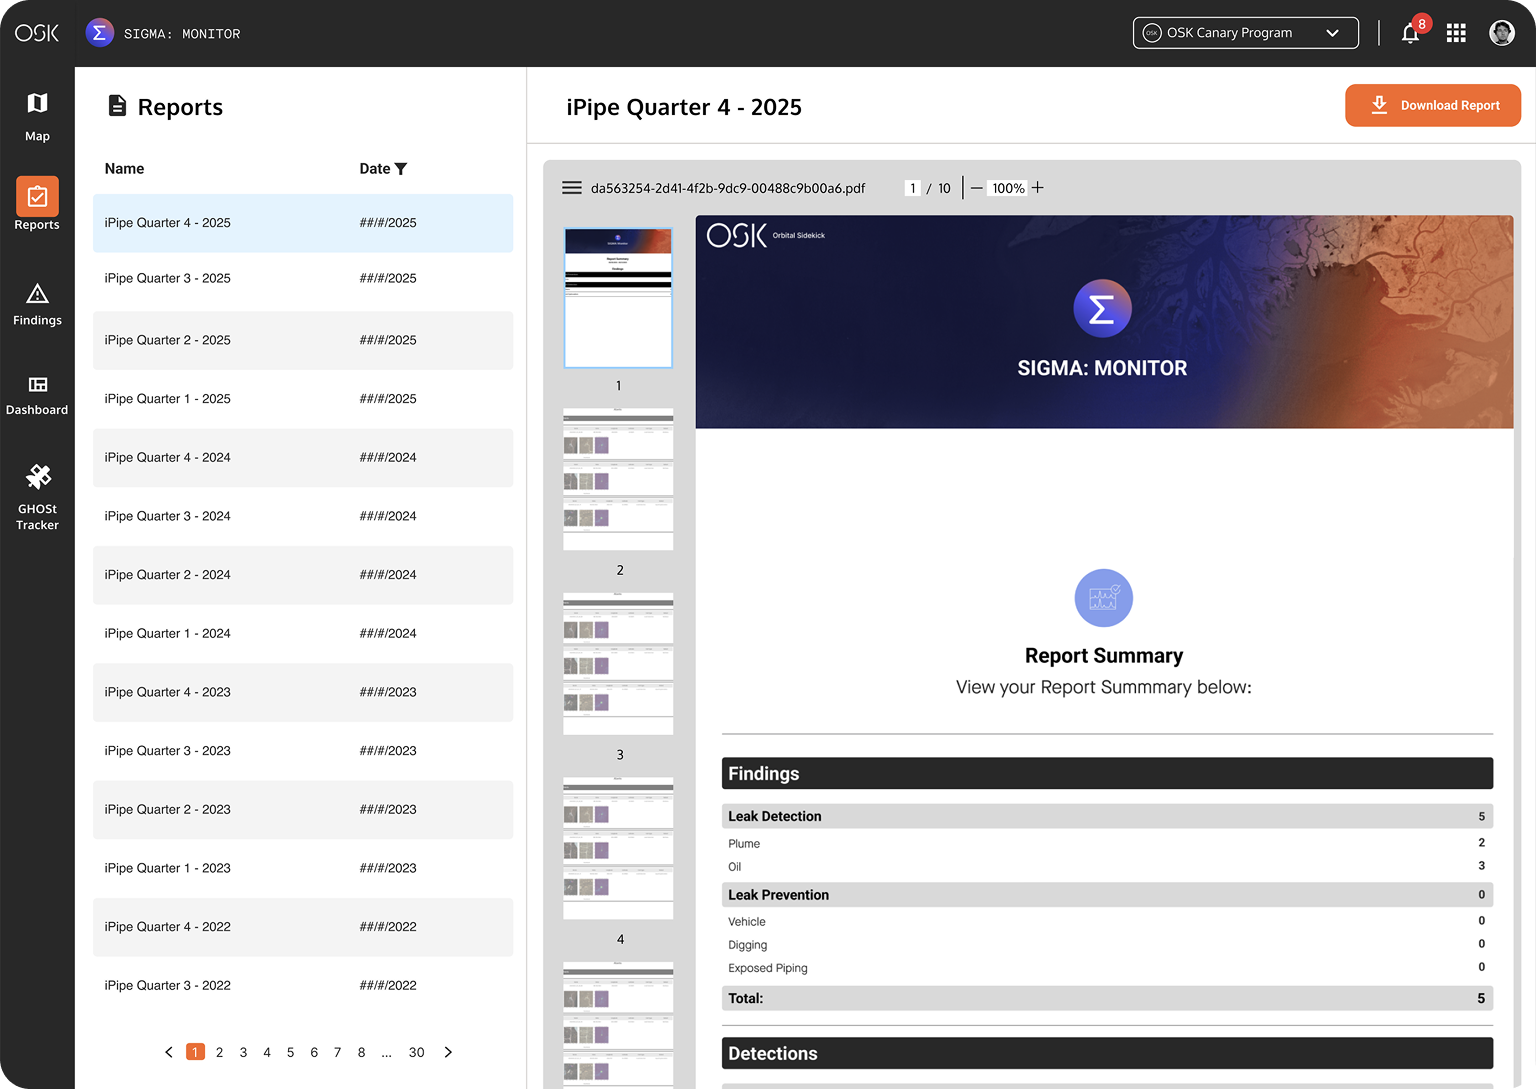Sort reports by Date filter arrow
Screen dimensions: 1536x1089
[401, 169]
